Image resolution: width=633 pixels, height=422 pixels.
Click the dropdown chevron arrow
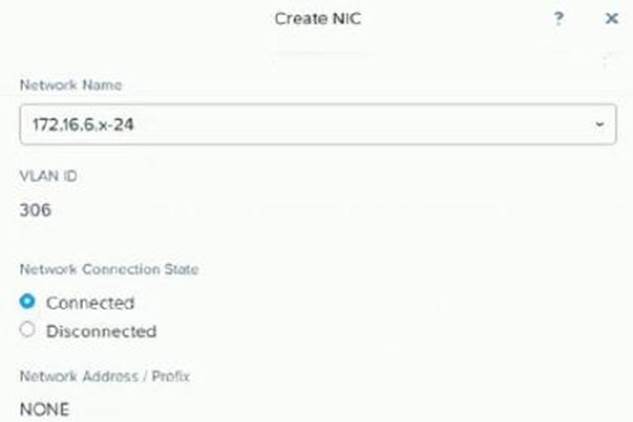point(599,124)
